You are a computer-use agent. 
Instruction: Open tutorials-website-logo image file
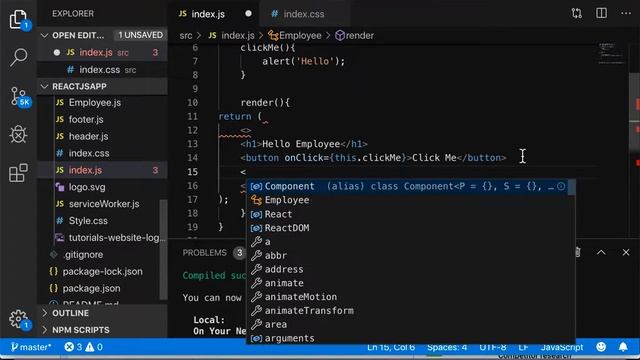(102, 238)
